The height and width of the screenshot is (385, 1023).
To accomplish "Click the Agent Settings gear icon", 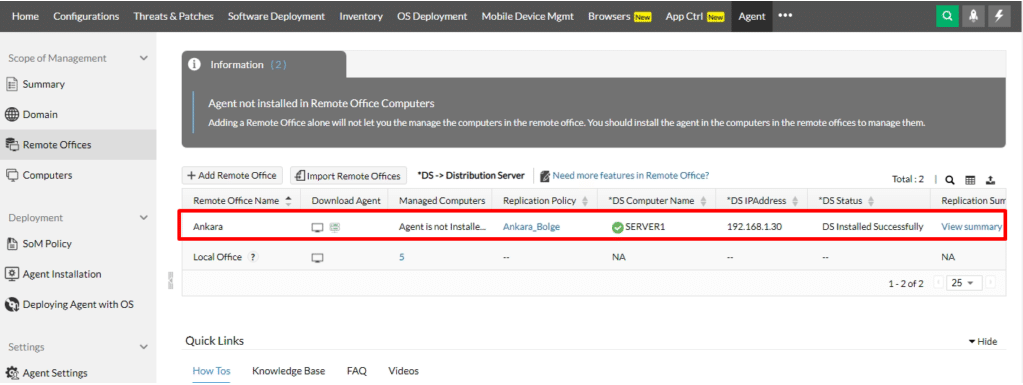I will [12, 373].
